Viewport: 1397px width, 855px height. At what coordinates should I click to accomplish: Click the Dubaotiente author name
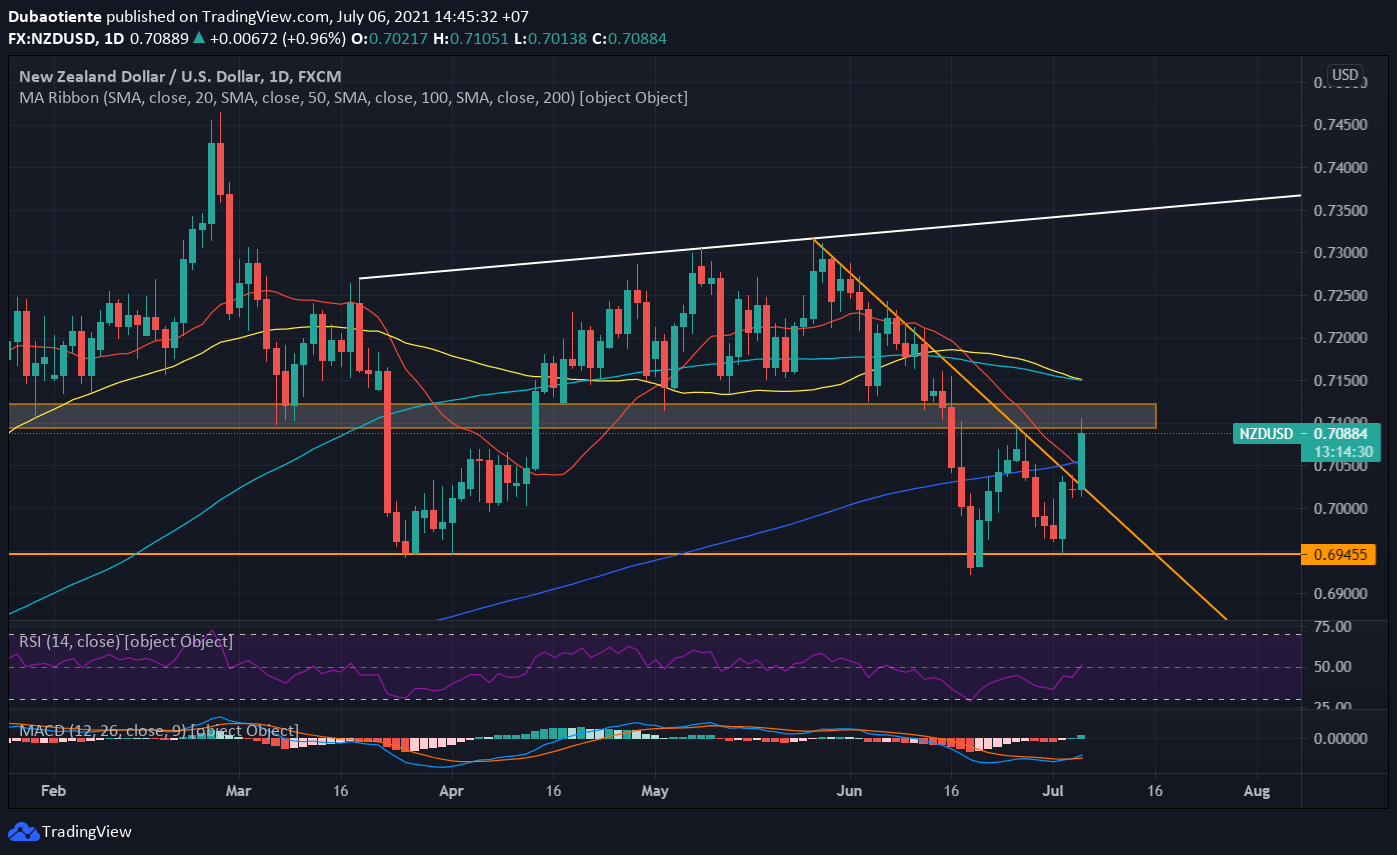(x=55, y=17)
